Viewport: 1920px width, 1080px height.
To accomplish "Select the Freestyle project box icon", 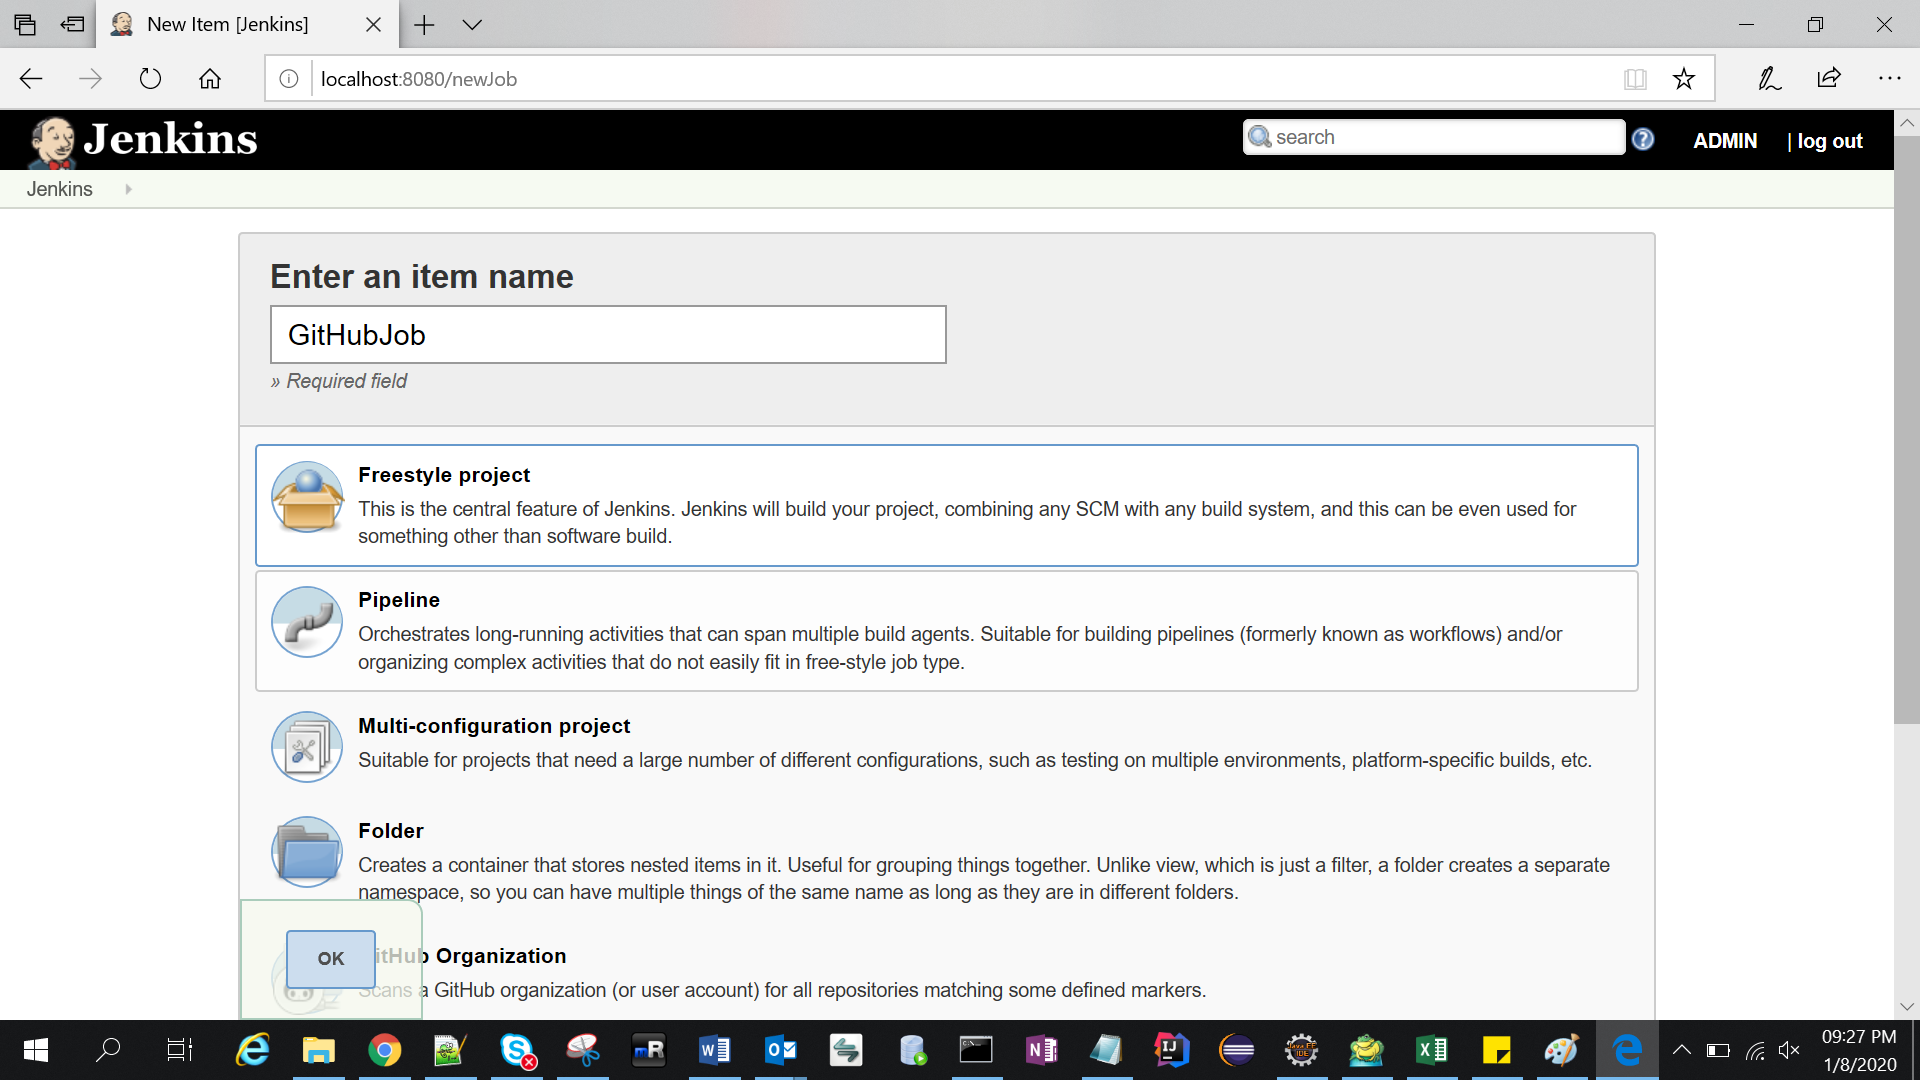I will (x=307, y=497).
